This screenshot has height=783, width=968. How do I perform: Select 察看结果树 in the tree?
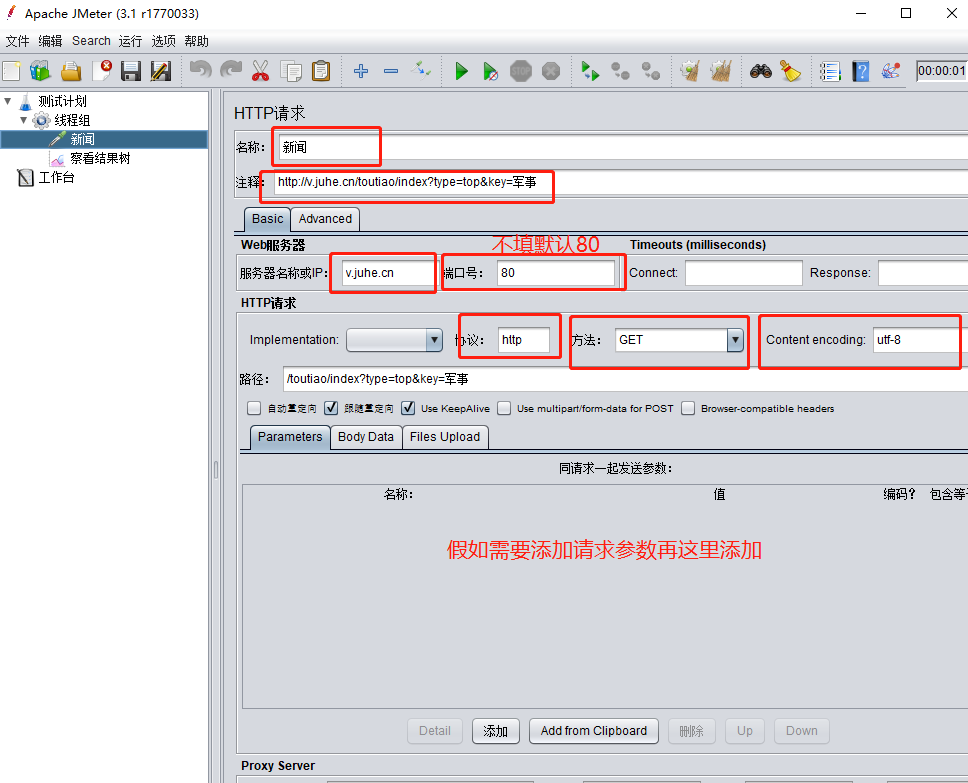(x=100, y=158)
